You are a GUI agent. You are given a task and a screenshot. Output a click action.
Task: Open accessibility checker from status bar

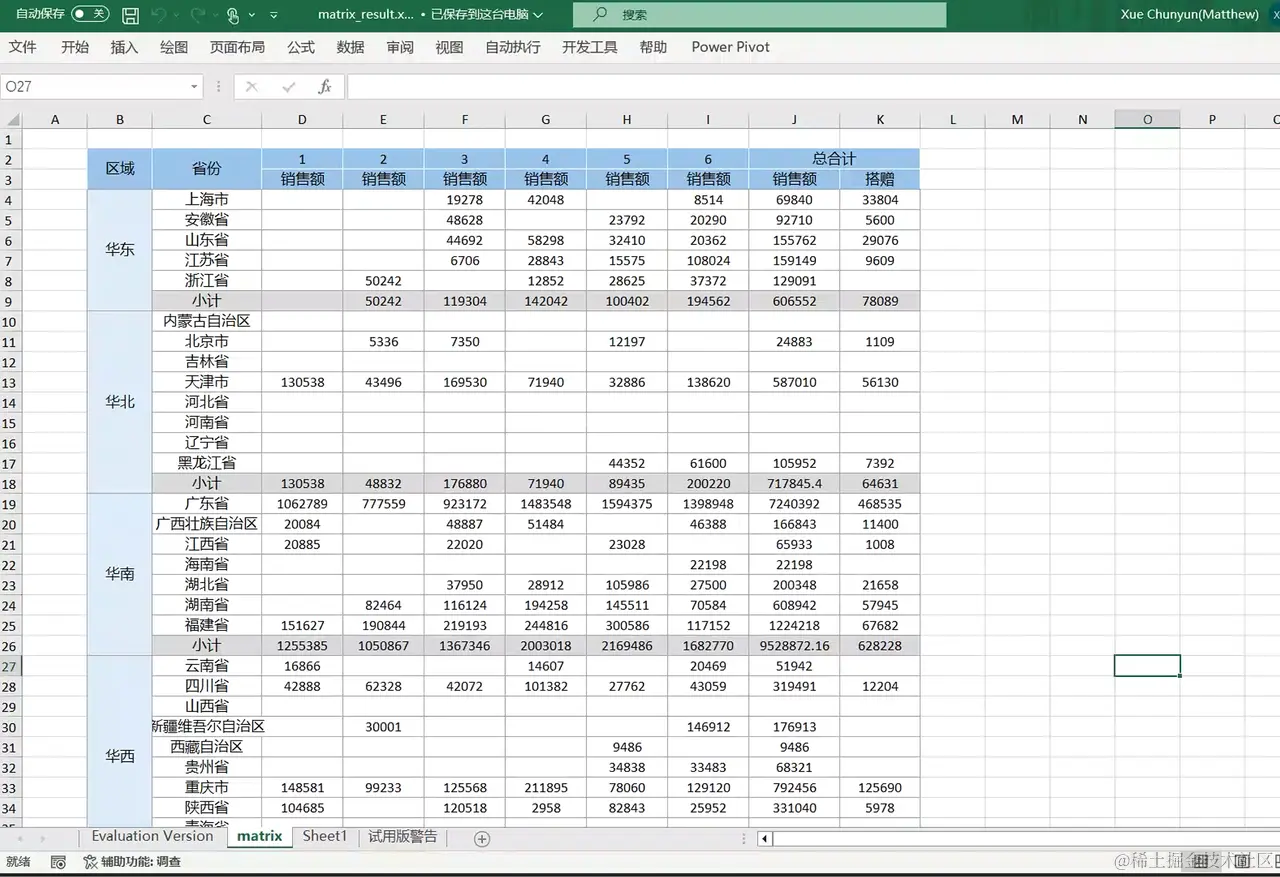click(x=132, y=862)
